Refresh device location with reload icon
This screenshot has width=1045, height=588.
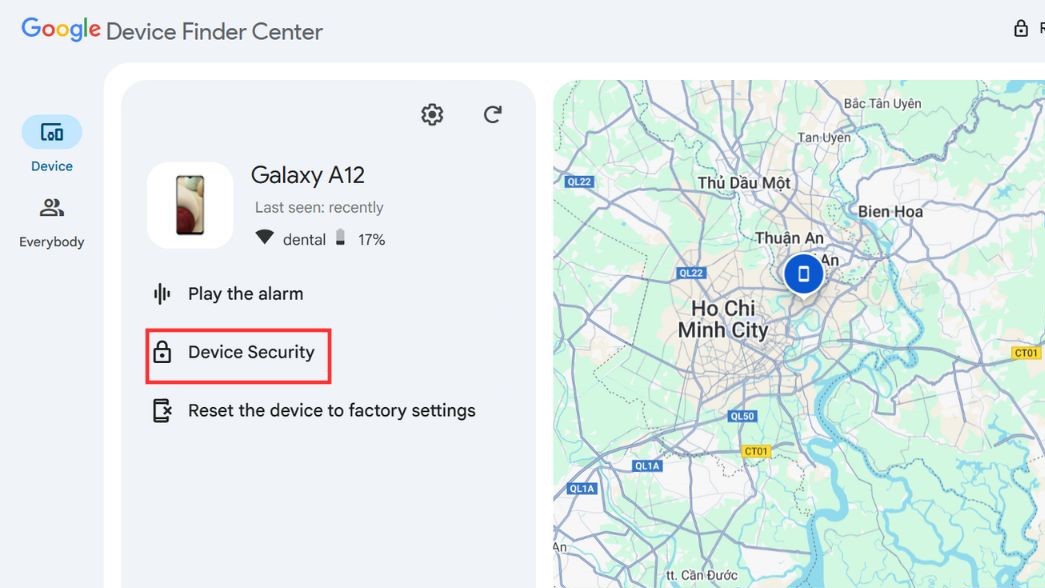(x=492, y=115)
